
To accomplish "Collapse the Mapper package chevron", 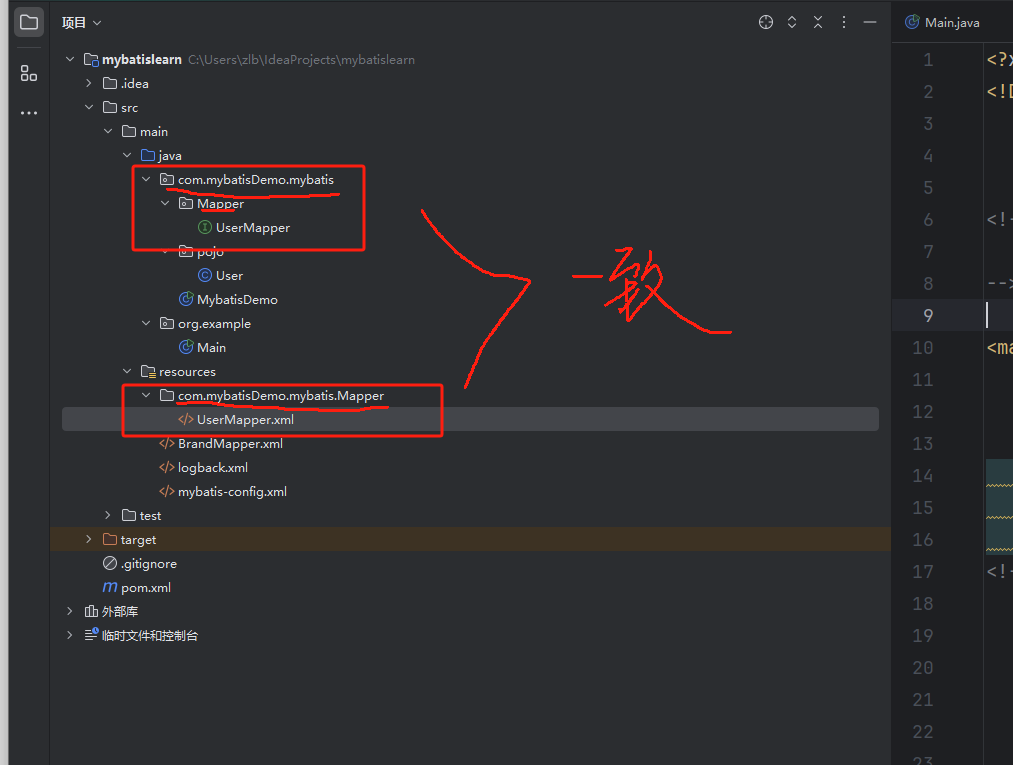I will point(165,203).
